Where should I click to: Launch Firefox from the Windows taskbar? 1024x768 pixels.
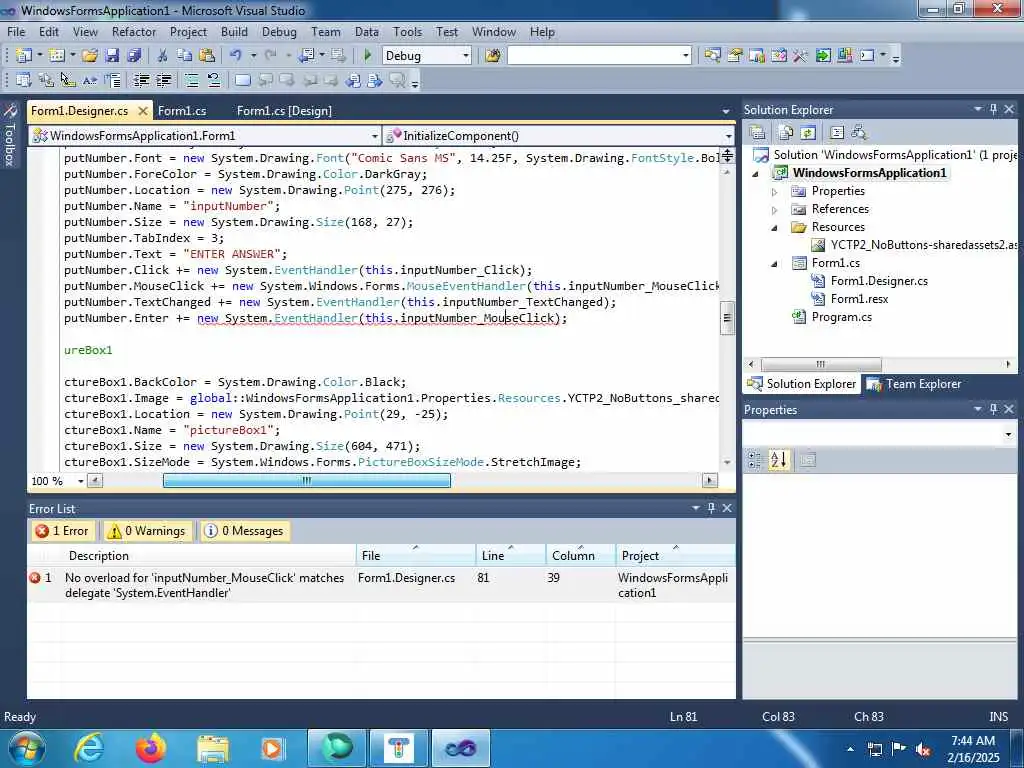tap(151, 748)
